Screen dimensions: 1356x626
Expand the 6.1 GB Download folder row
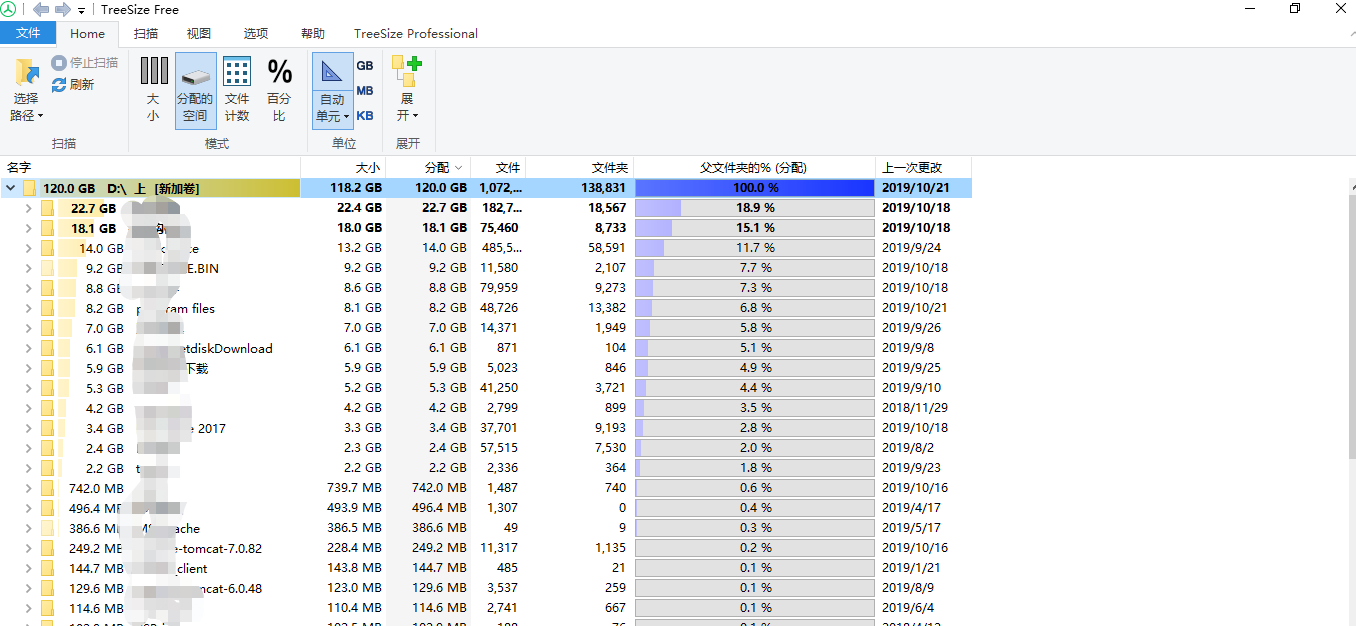(x=28, y=348)
